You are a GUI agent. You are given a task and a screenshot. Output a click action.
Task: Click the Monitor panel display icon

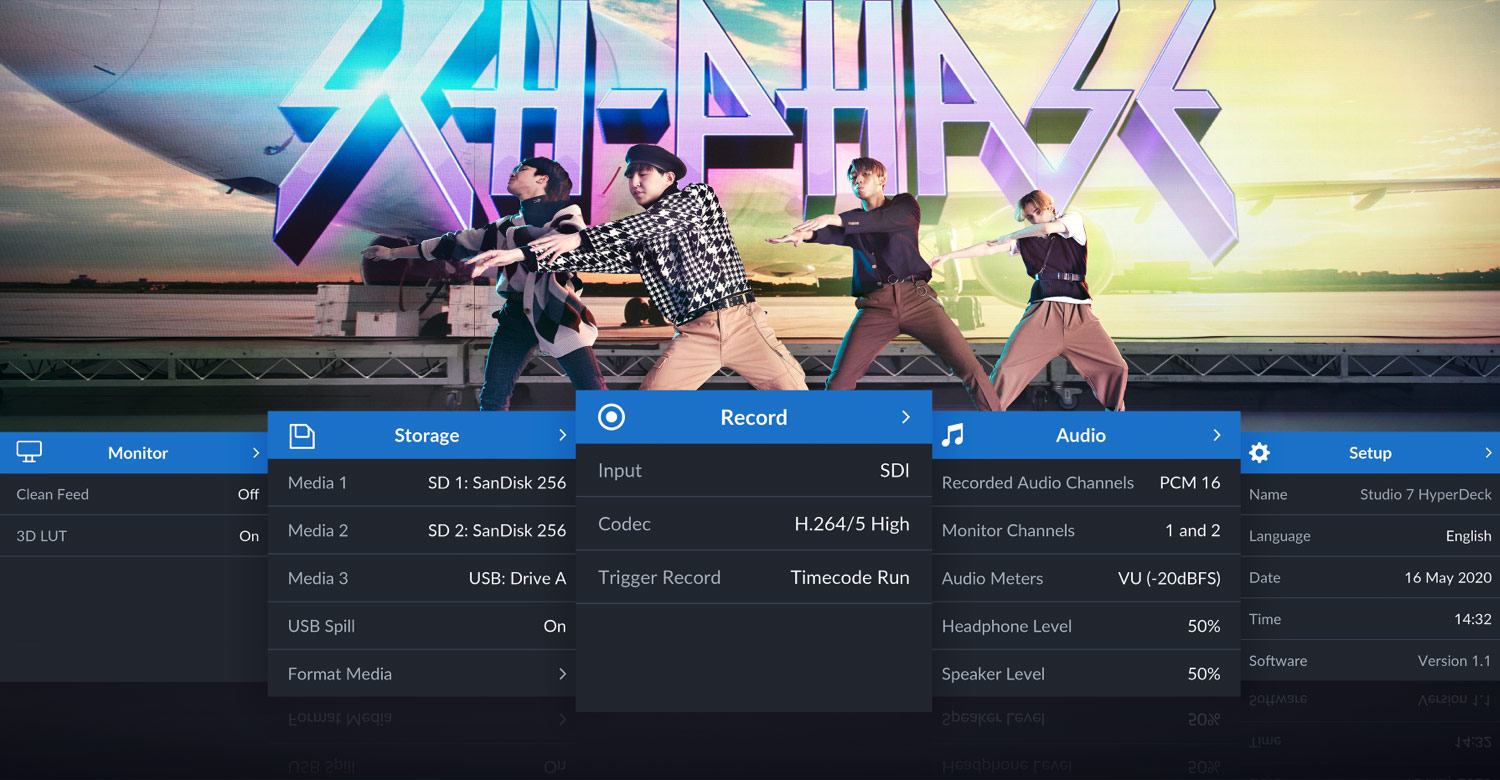tap(27, 452)
